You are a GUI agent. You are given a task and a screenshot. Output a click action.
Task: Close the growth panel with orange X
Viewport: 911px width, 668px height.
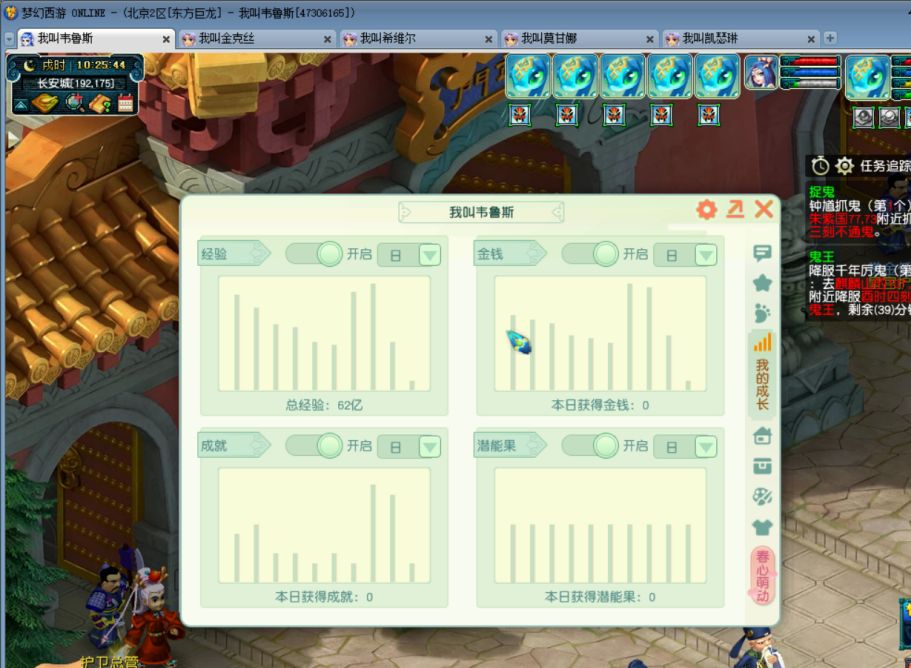[763, 209]
